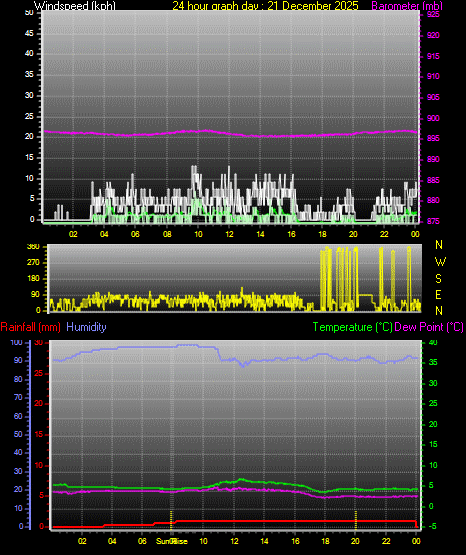Image resolution: width=466 pixels, height=555 pixels.
Task: Click the "14" hour label under the temperature graph
Action: pyautogui.click(x=264, y=541)
